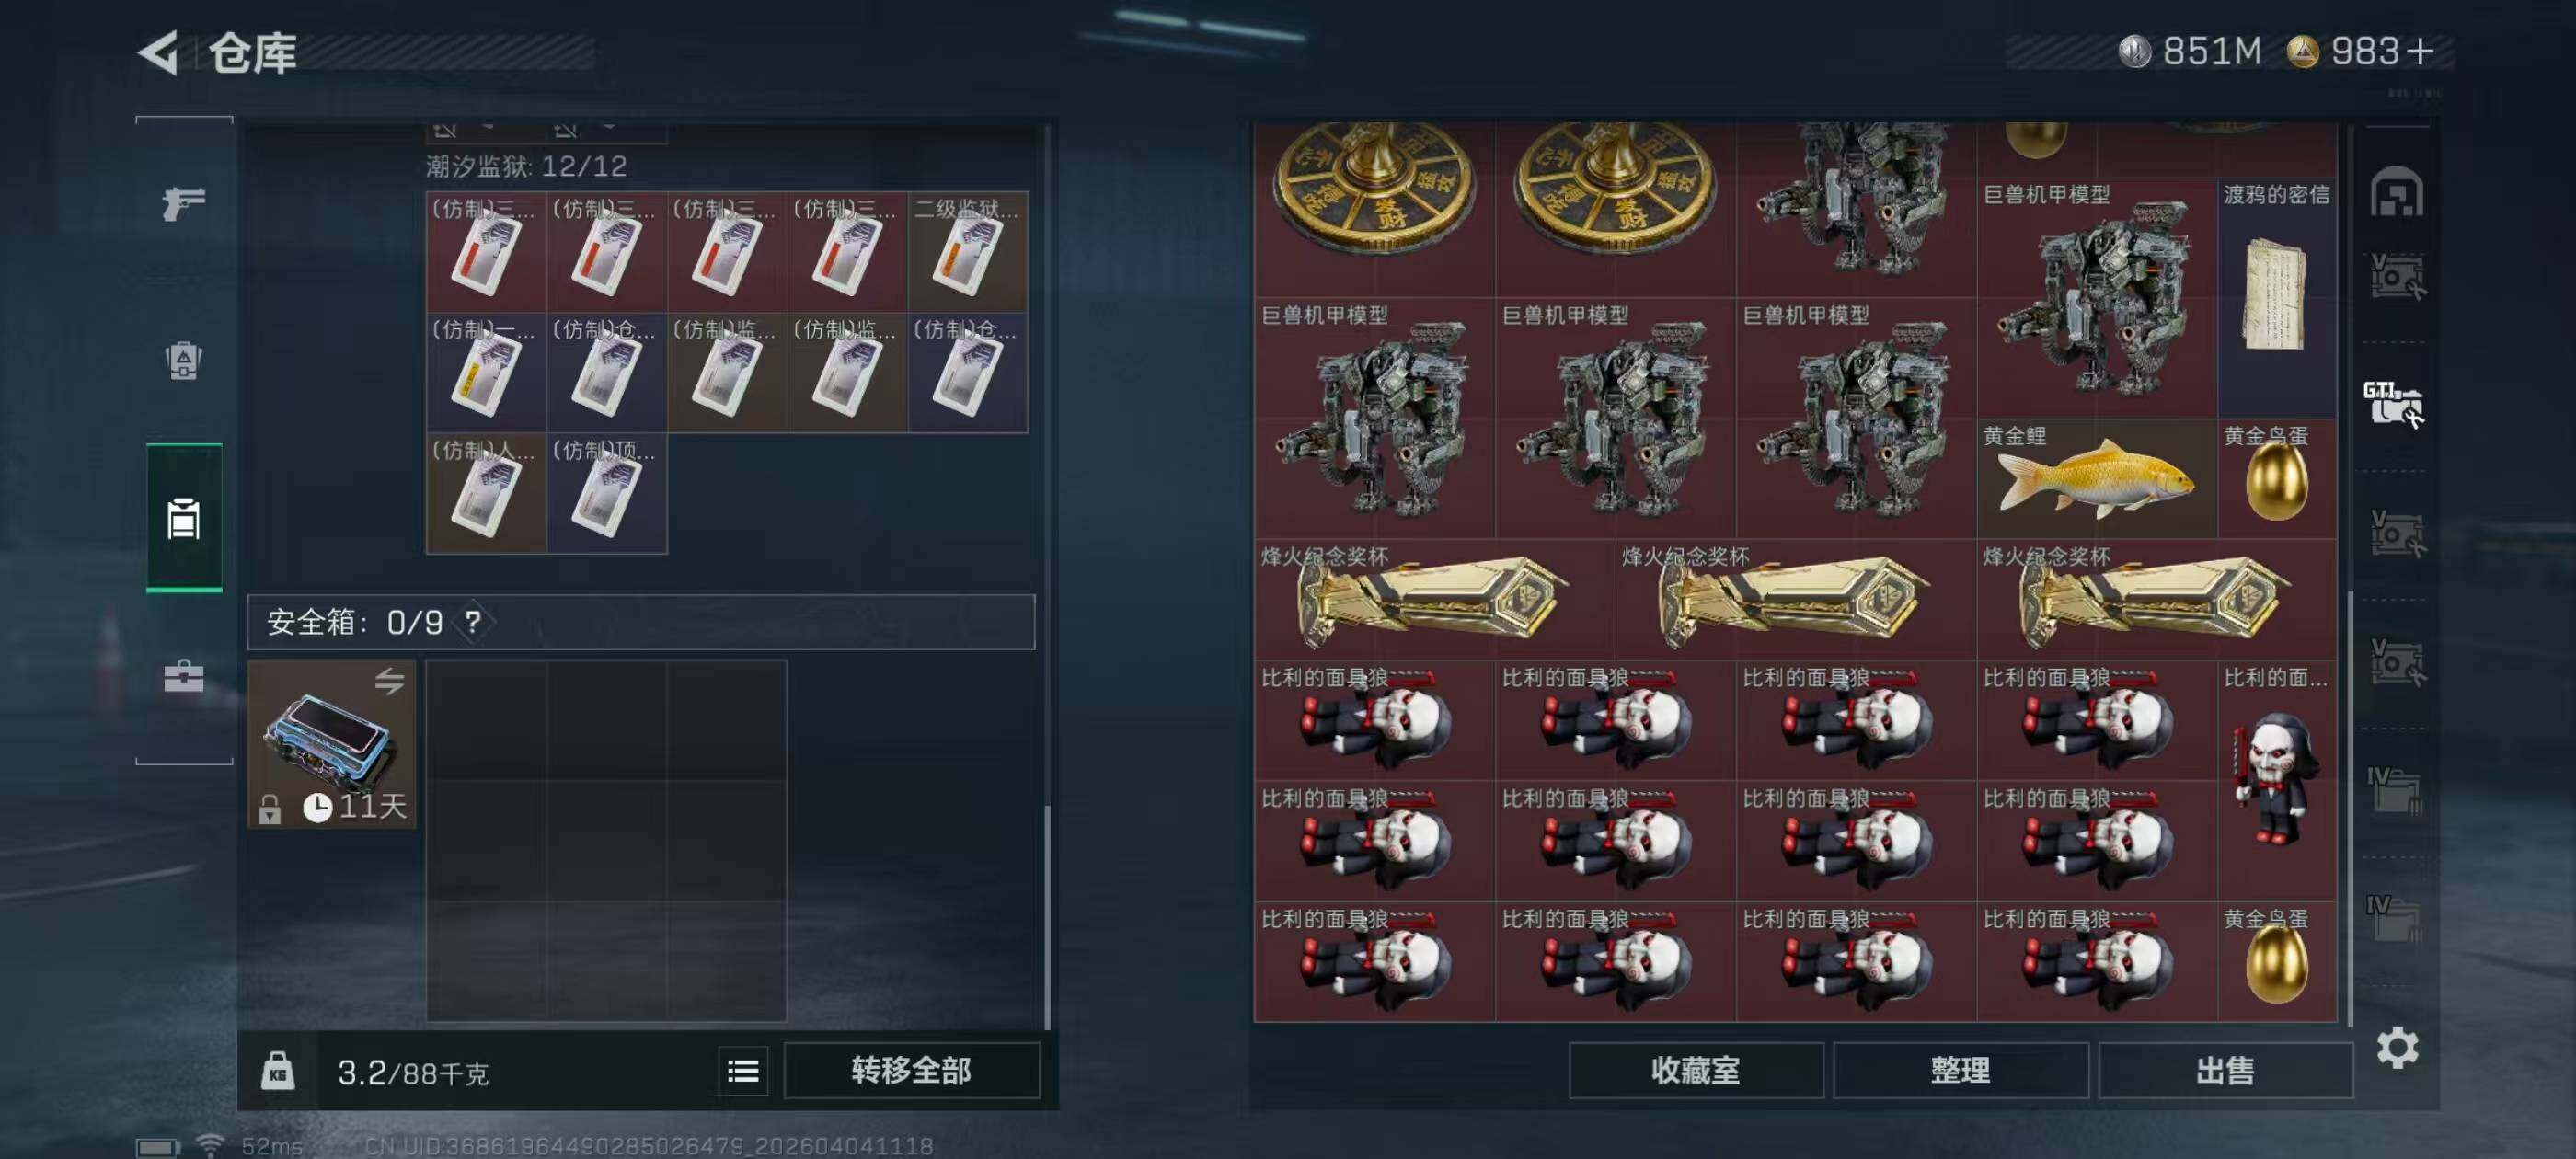
Task: Open the briefcase tab in the left sidebar
Action: (184, 676)
